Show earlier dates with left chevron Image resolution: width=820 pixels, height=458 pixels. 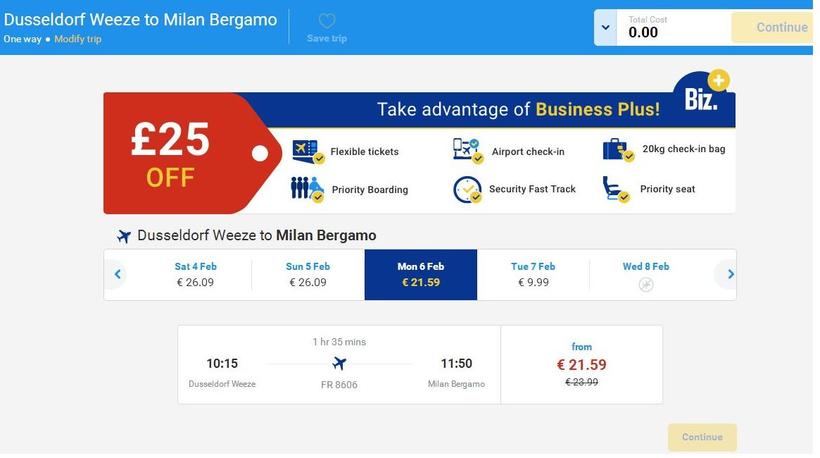pyautogui.click(x=117, y=275)
